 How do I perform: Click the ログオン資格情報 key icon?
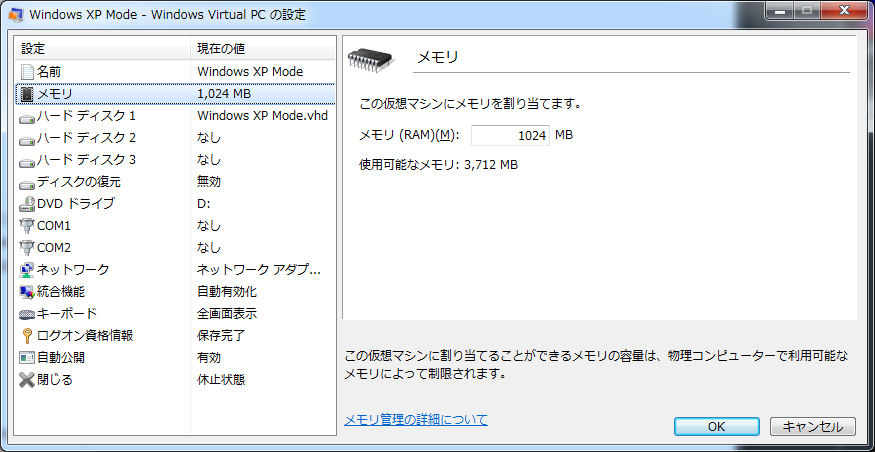[x=27, y=336]
